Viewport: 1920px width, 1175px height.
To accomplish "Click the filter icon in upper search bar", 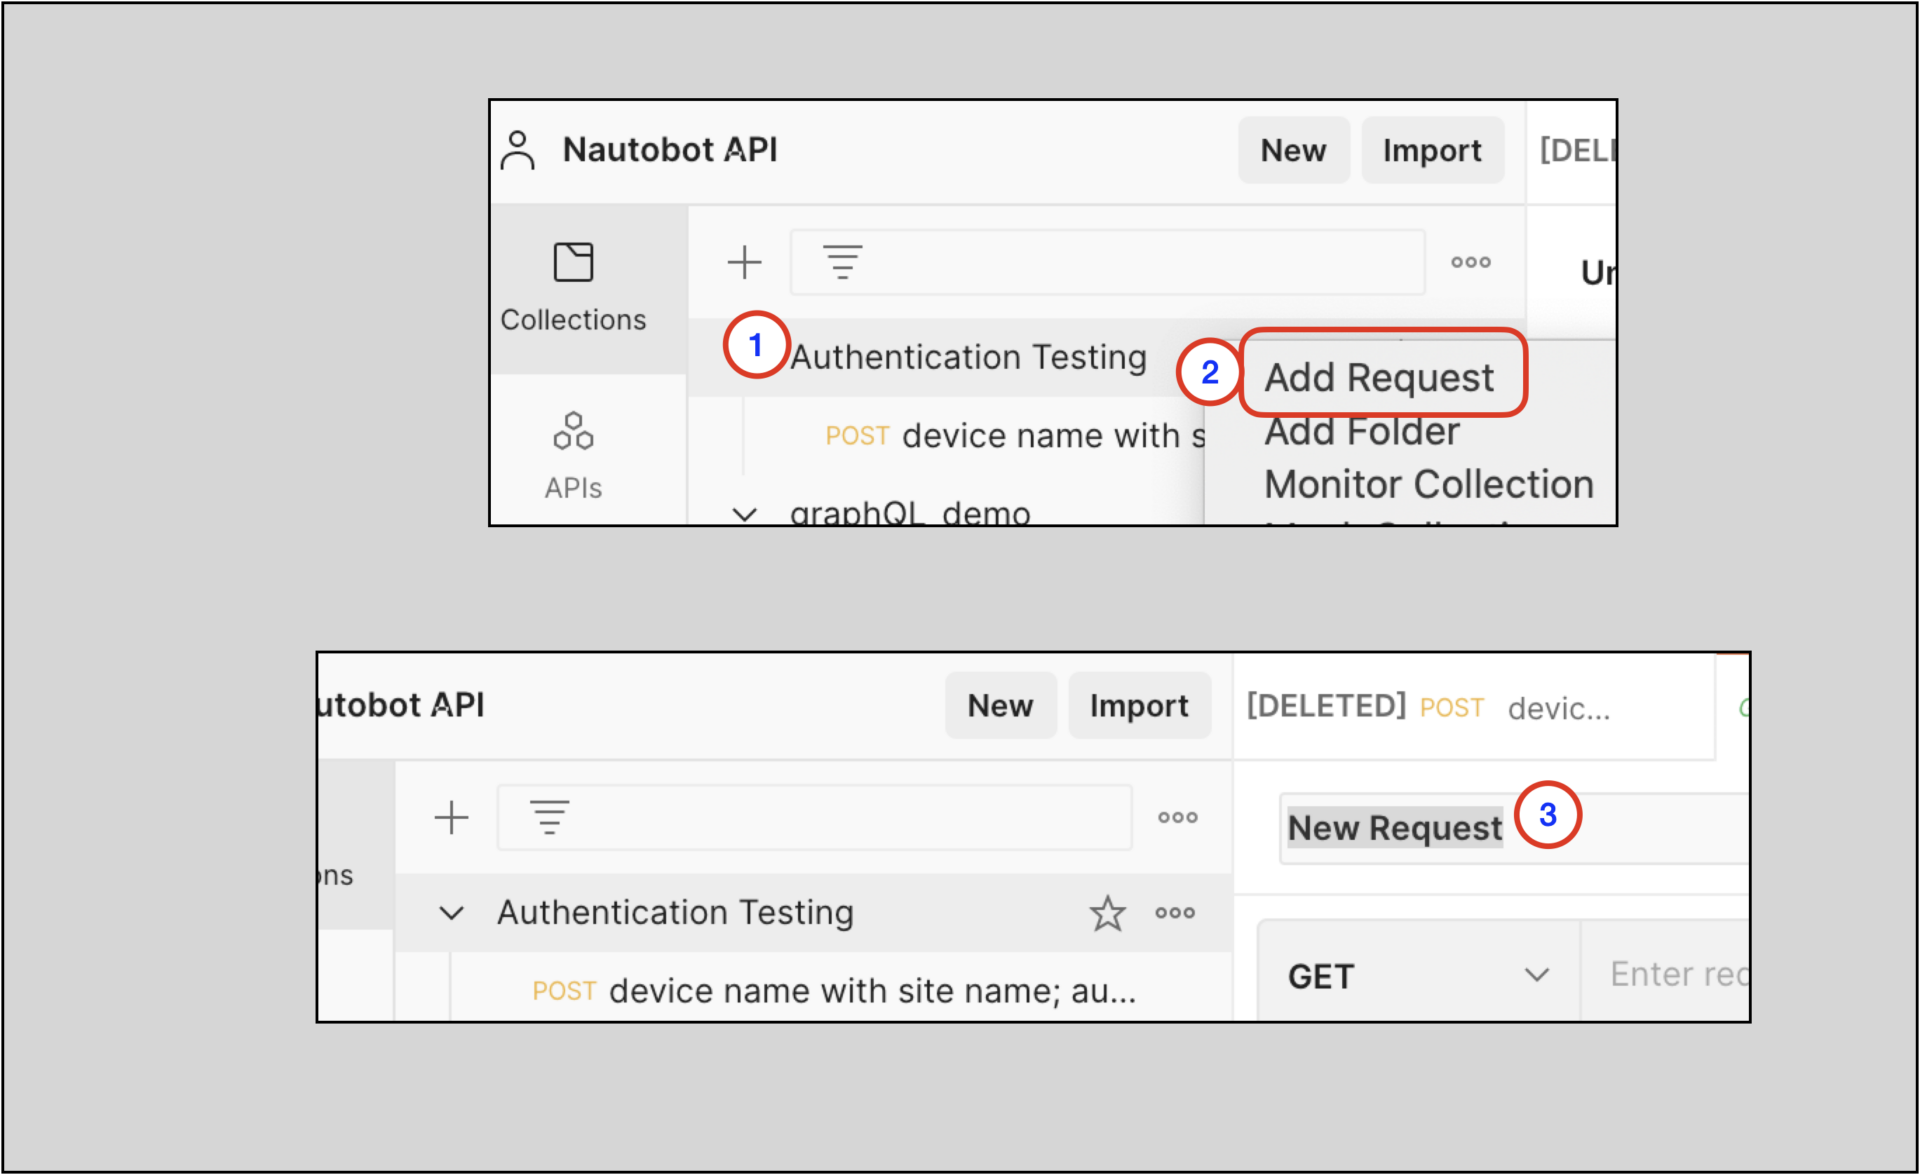I will point(842,262).
